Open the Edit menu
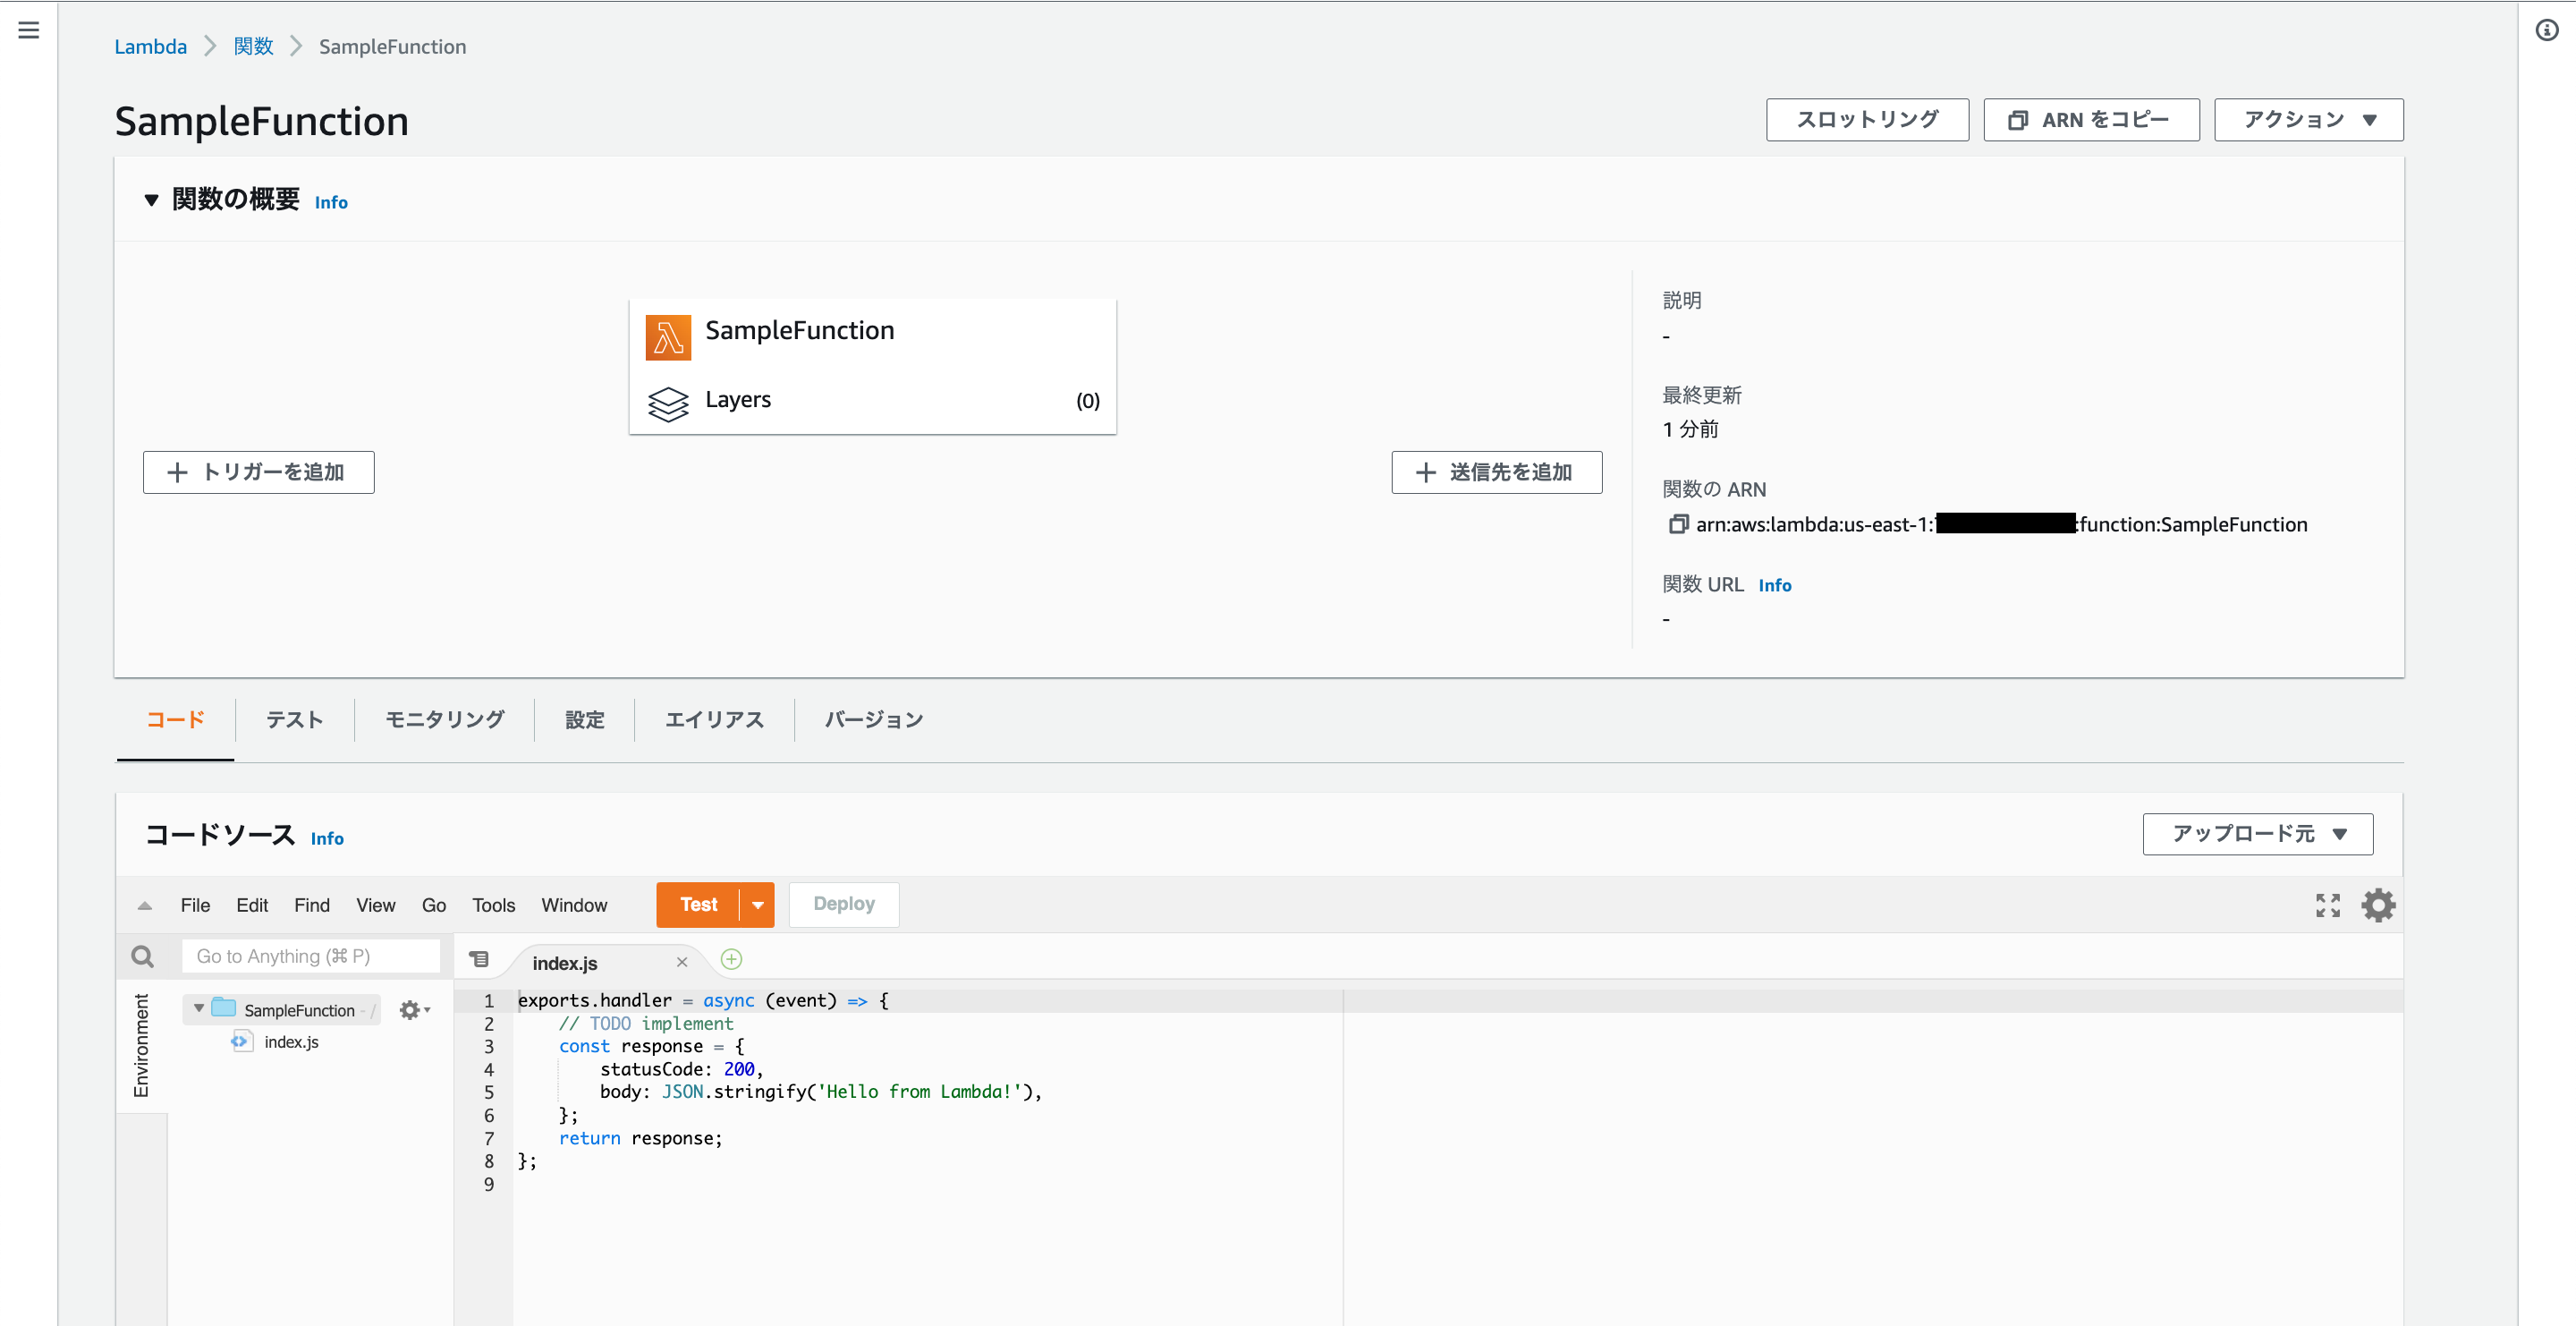 click(252, 905)
